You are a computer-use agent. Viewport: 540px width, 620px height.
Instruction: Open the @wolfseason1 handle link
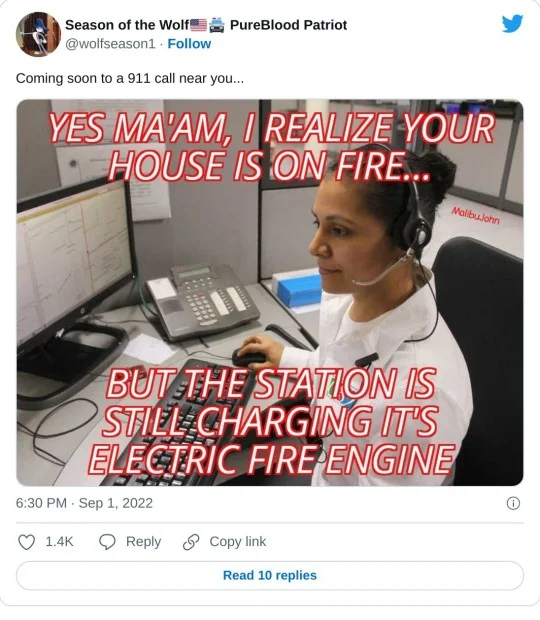(110, 43)
